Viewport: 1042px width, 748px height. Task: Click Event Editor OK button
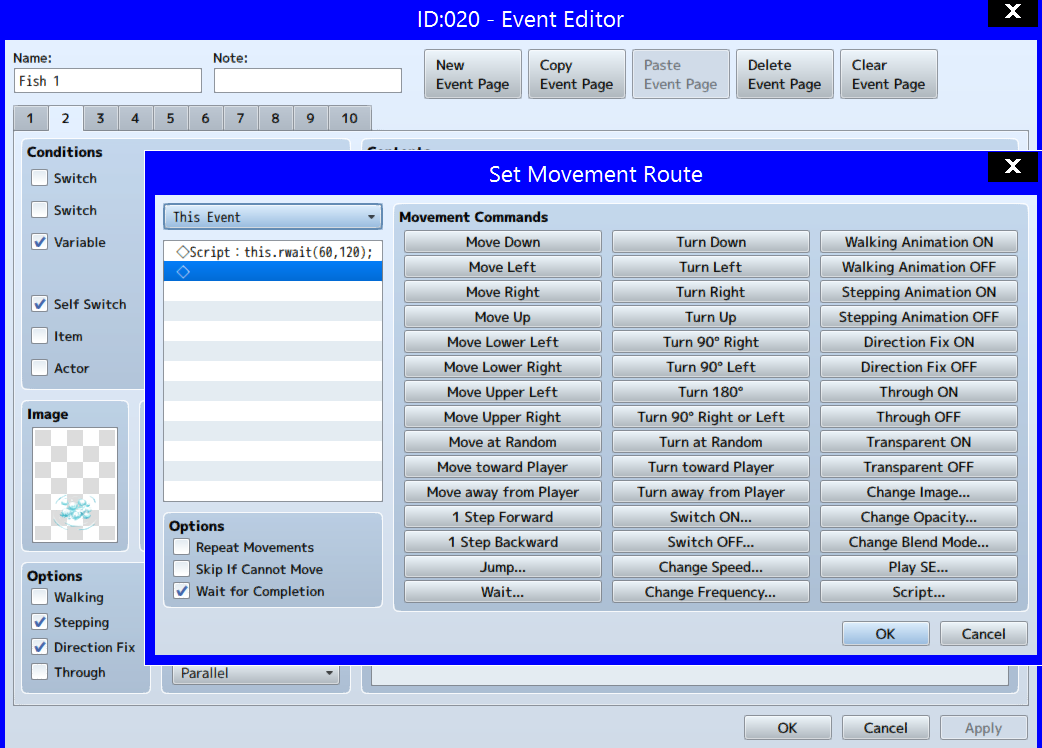(787, 728)
